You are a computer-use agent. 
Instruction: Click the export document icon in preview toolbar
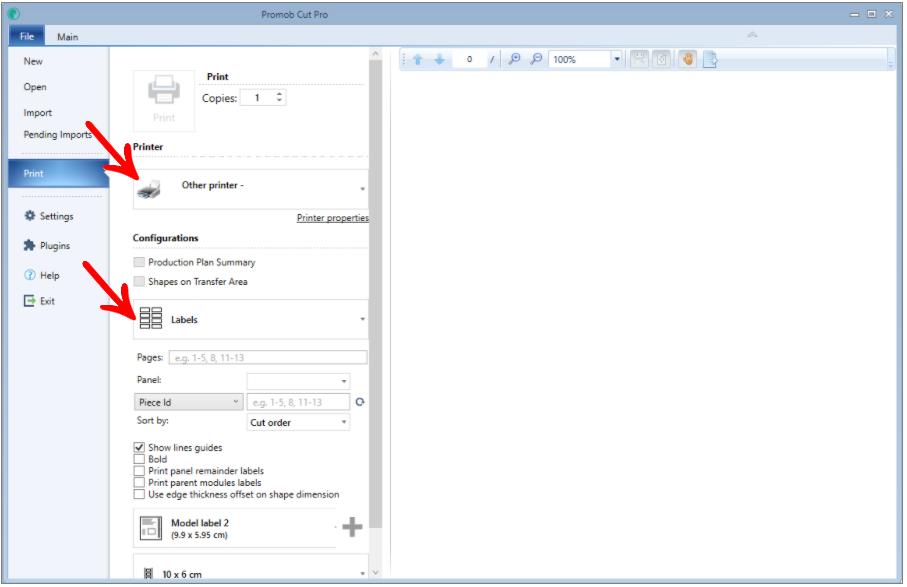tap(710, 59)
